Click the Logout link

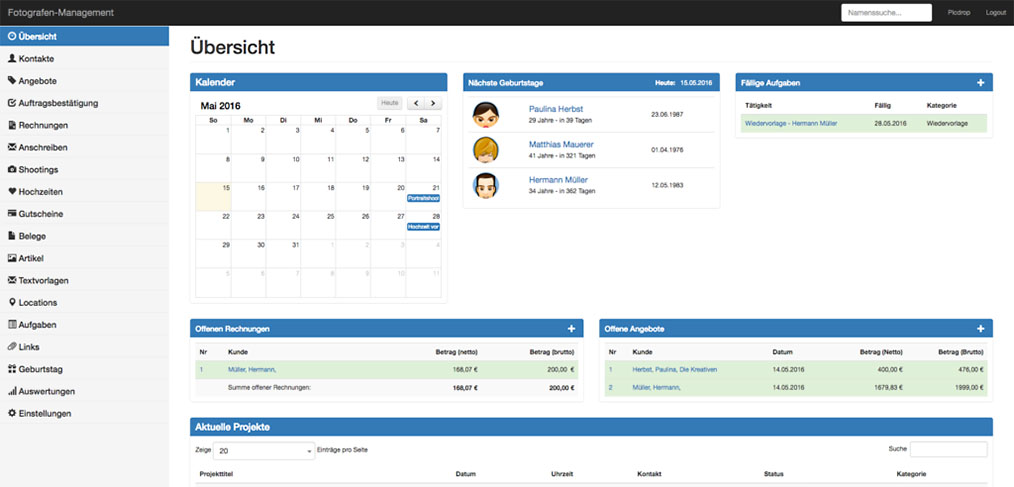[995, 13]
